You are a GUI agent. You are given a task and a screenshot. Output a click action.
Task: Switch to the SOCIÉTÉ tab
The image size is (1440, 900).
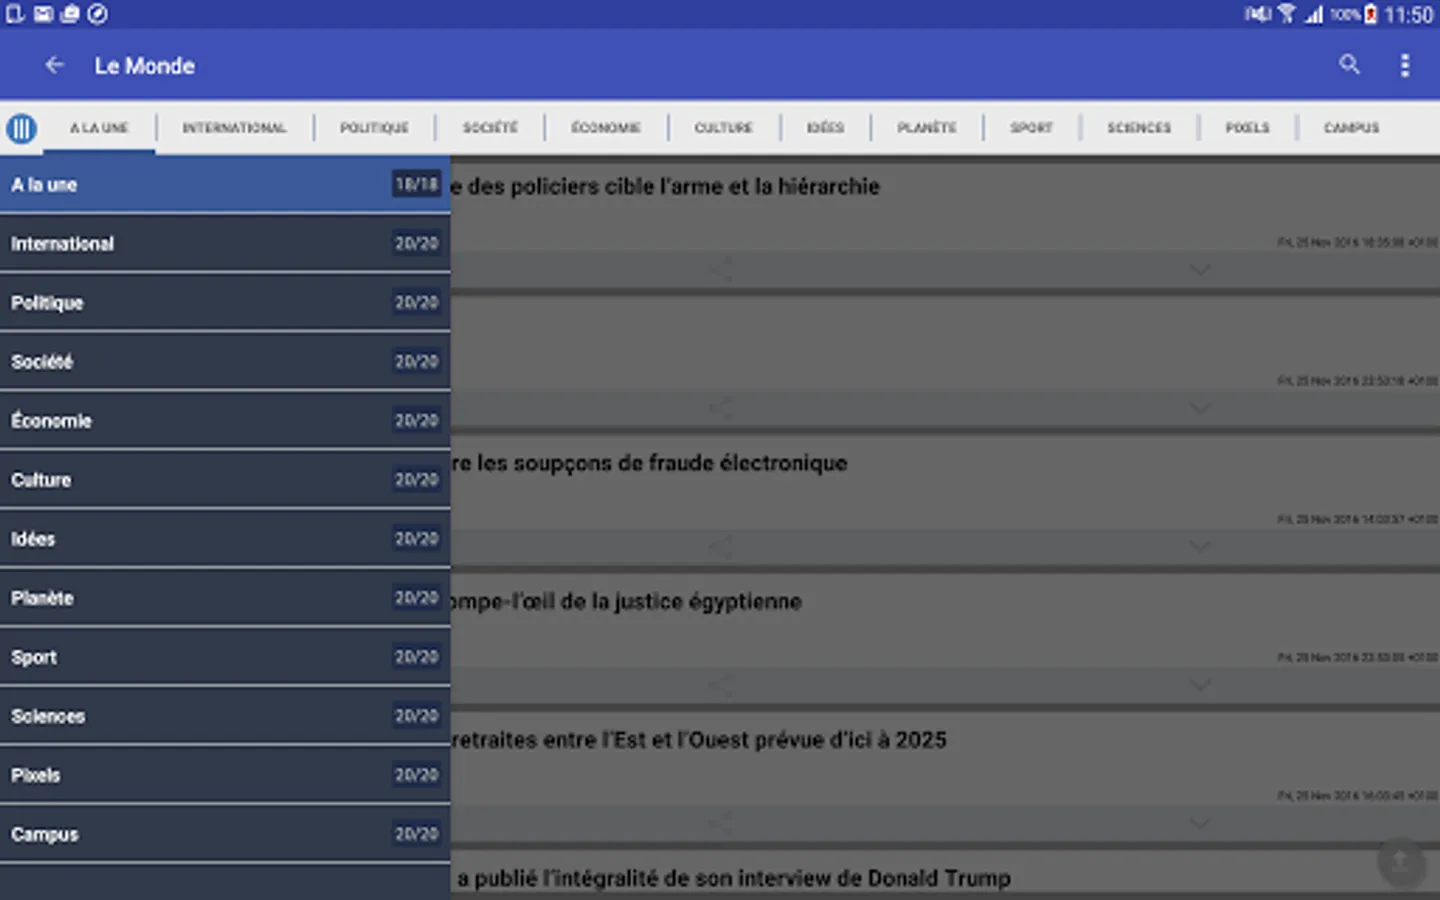(x=490, y=128)
